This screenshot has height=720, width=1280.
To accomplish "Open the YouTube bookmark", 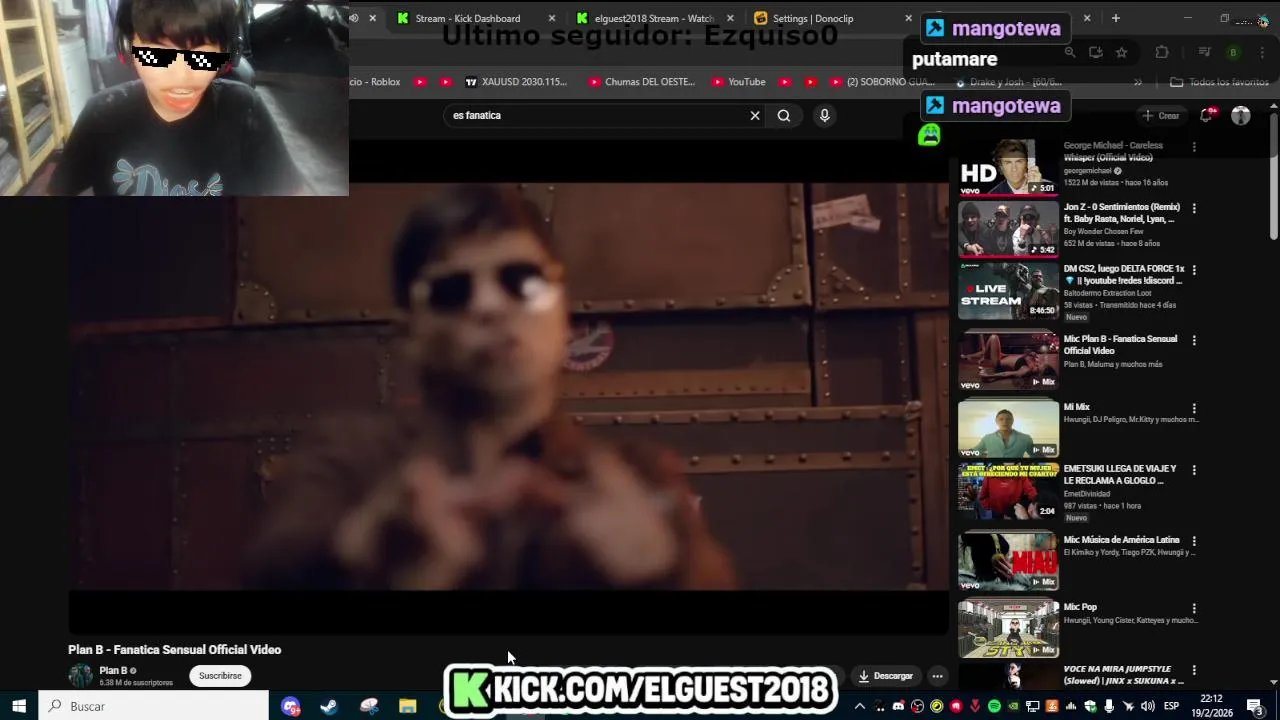I will (738, 82).
